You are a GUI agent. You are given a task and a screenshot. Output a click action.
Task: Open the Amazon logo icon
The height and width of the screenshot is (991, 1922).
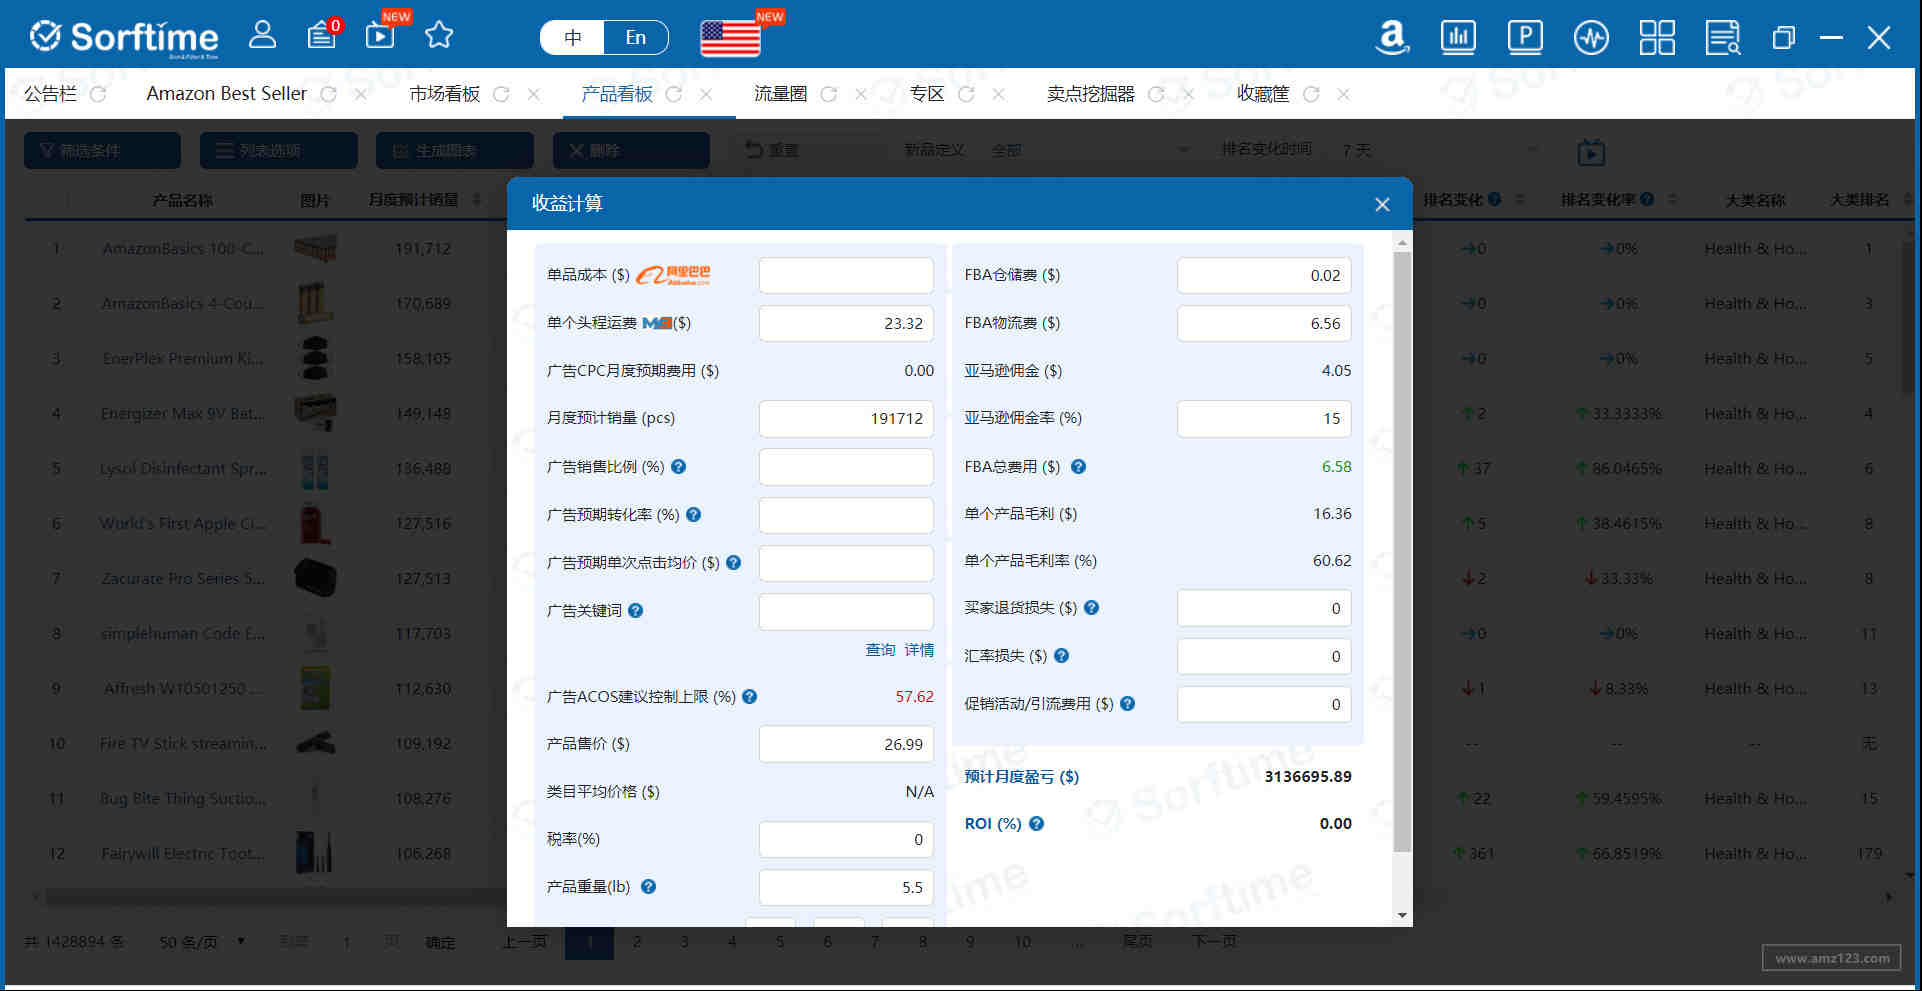coord(1392,38)
